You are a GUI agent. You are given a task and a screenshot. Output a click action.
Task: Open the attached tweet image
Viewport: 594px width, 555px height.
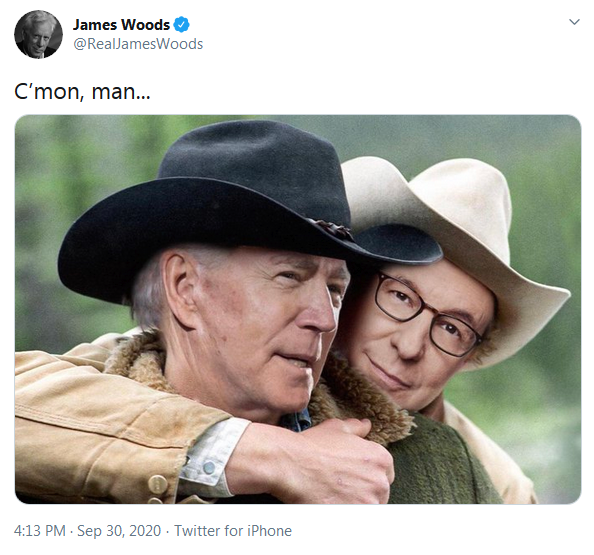[x=298, y=309]
